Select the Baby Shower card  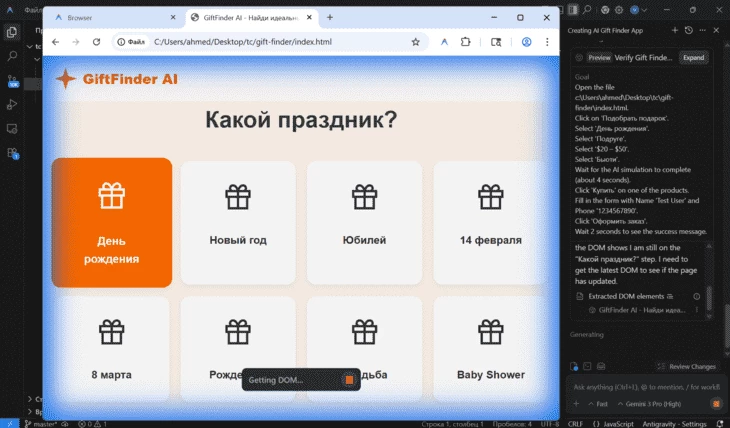point(491,349)
